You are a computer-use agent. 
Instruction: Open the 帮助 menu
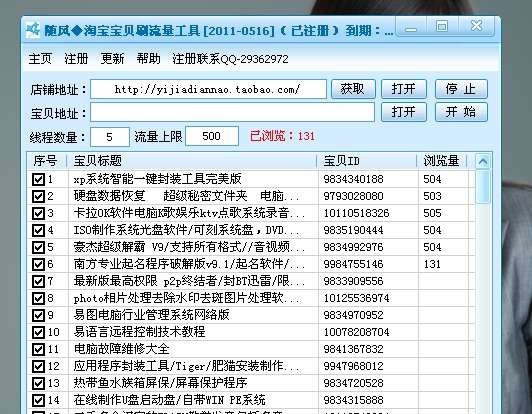coord(148,59)
